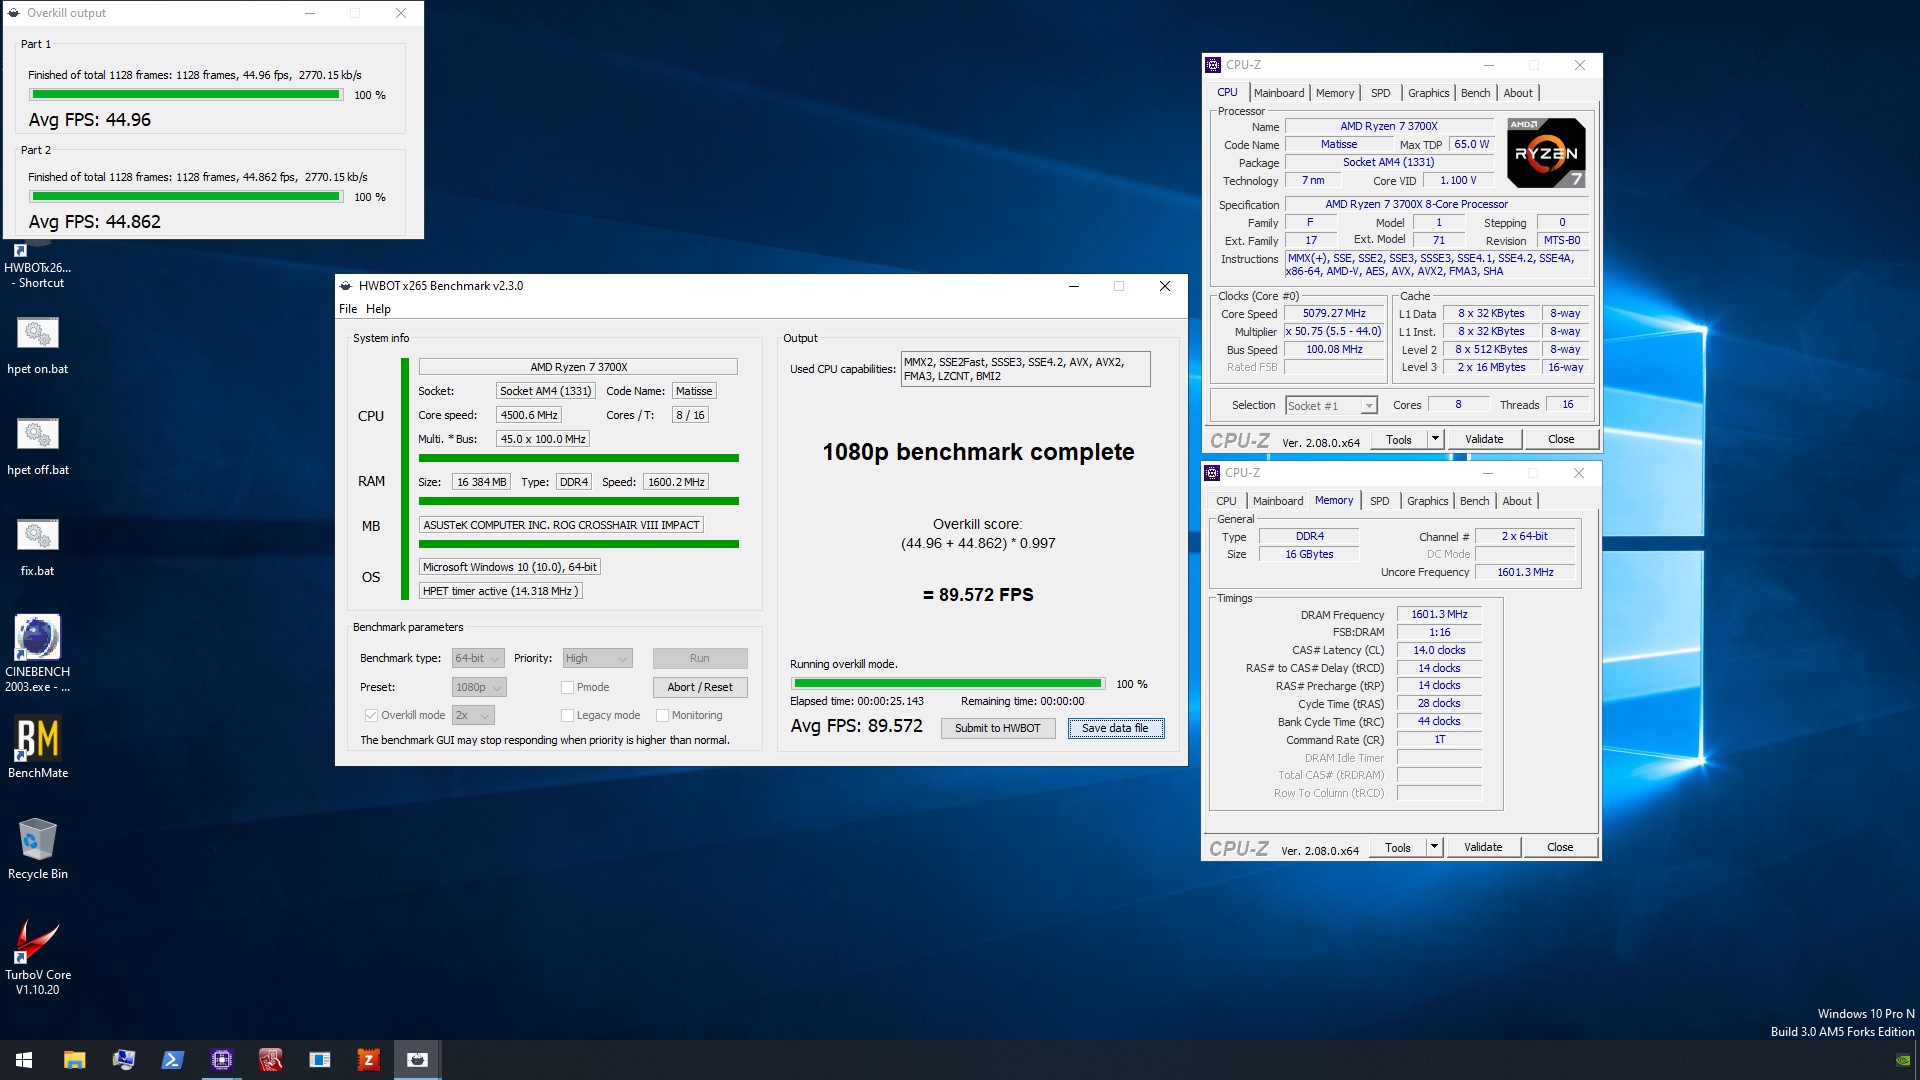Click the CPU name field AMD Ryzen 7 3700X

[x=578, y=367]
